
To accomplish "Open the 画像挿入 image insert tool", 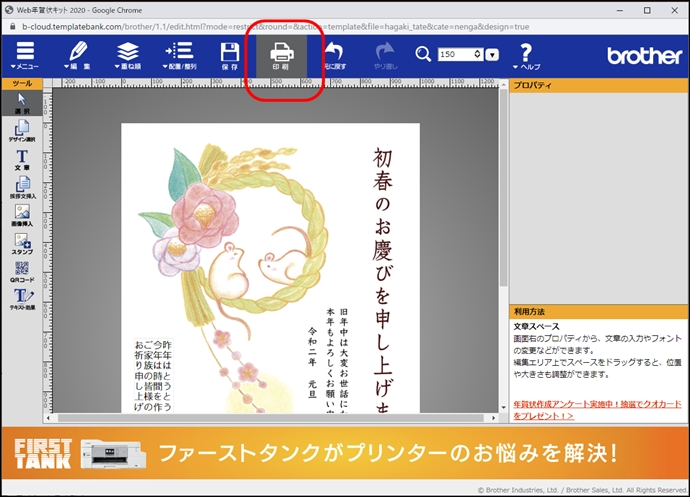I will coord(22,216).
